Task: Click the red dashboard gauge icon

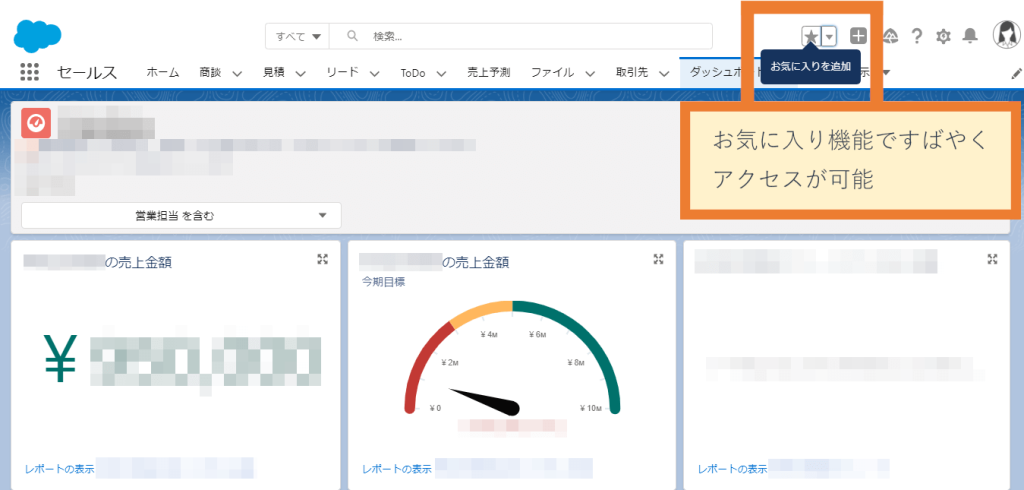Action: [x=36, y=123]
